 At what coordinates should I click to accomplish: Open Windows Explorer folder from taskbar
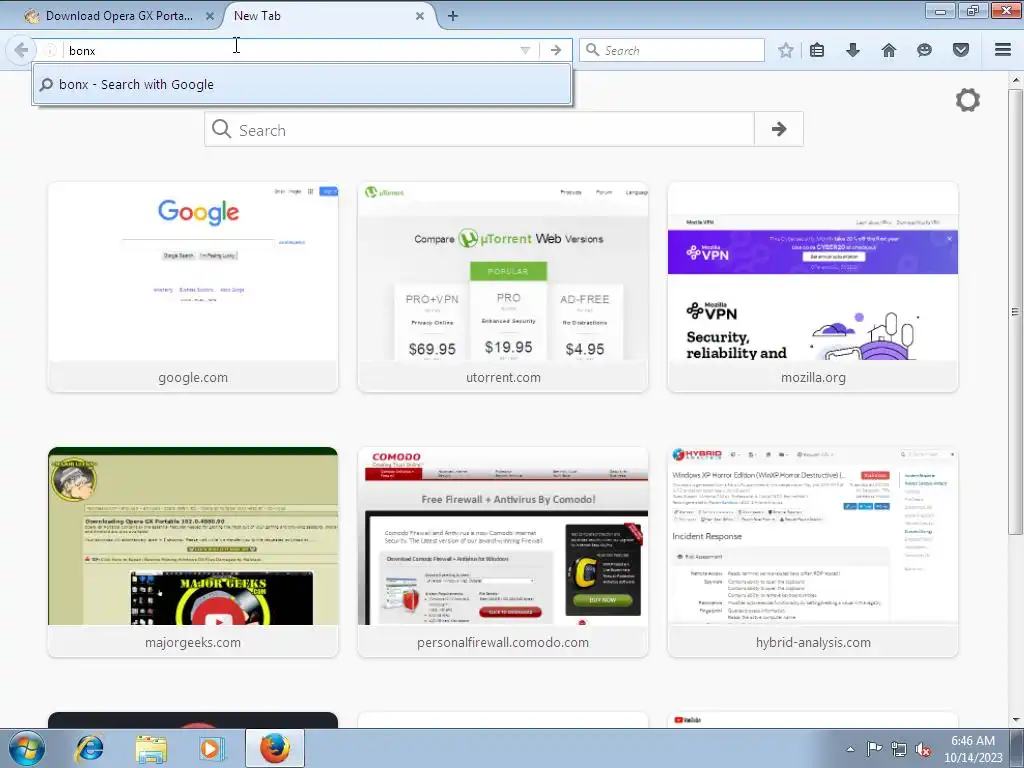click(x=151, y=748)
